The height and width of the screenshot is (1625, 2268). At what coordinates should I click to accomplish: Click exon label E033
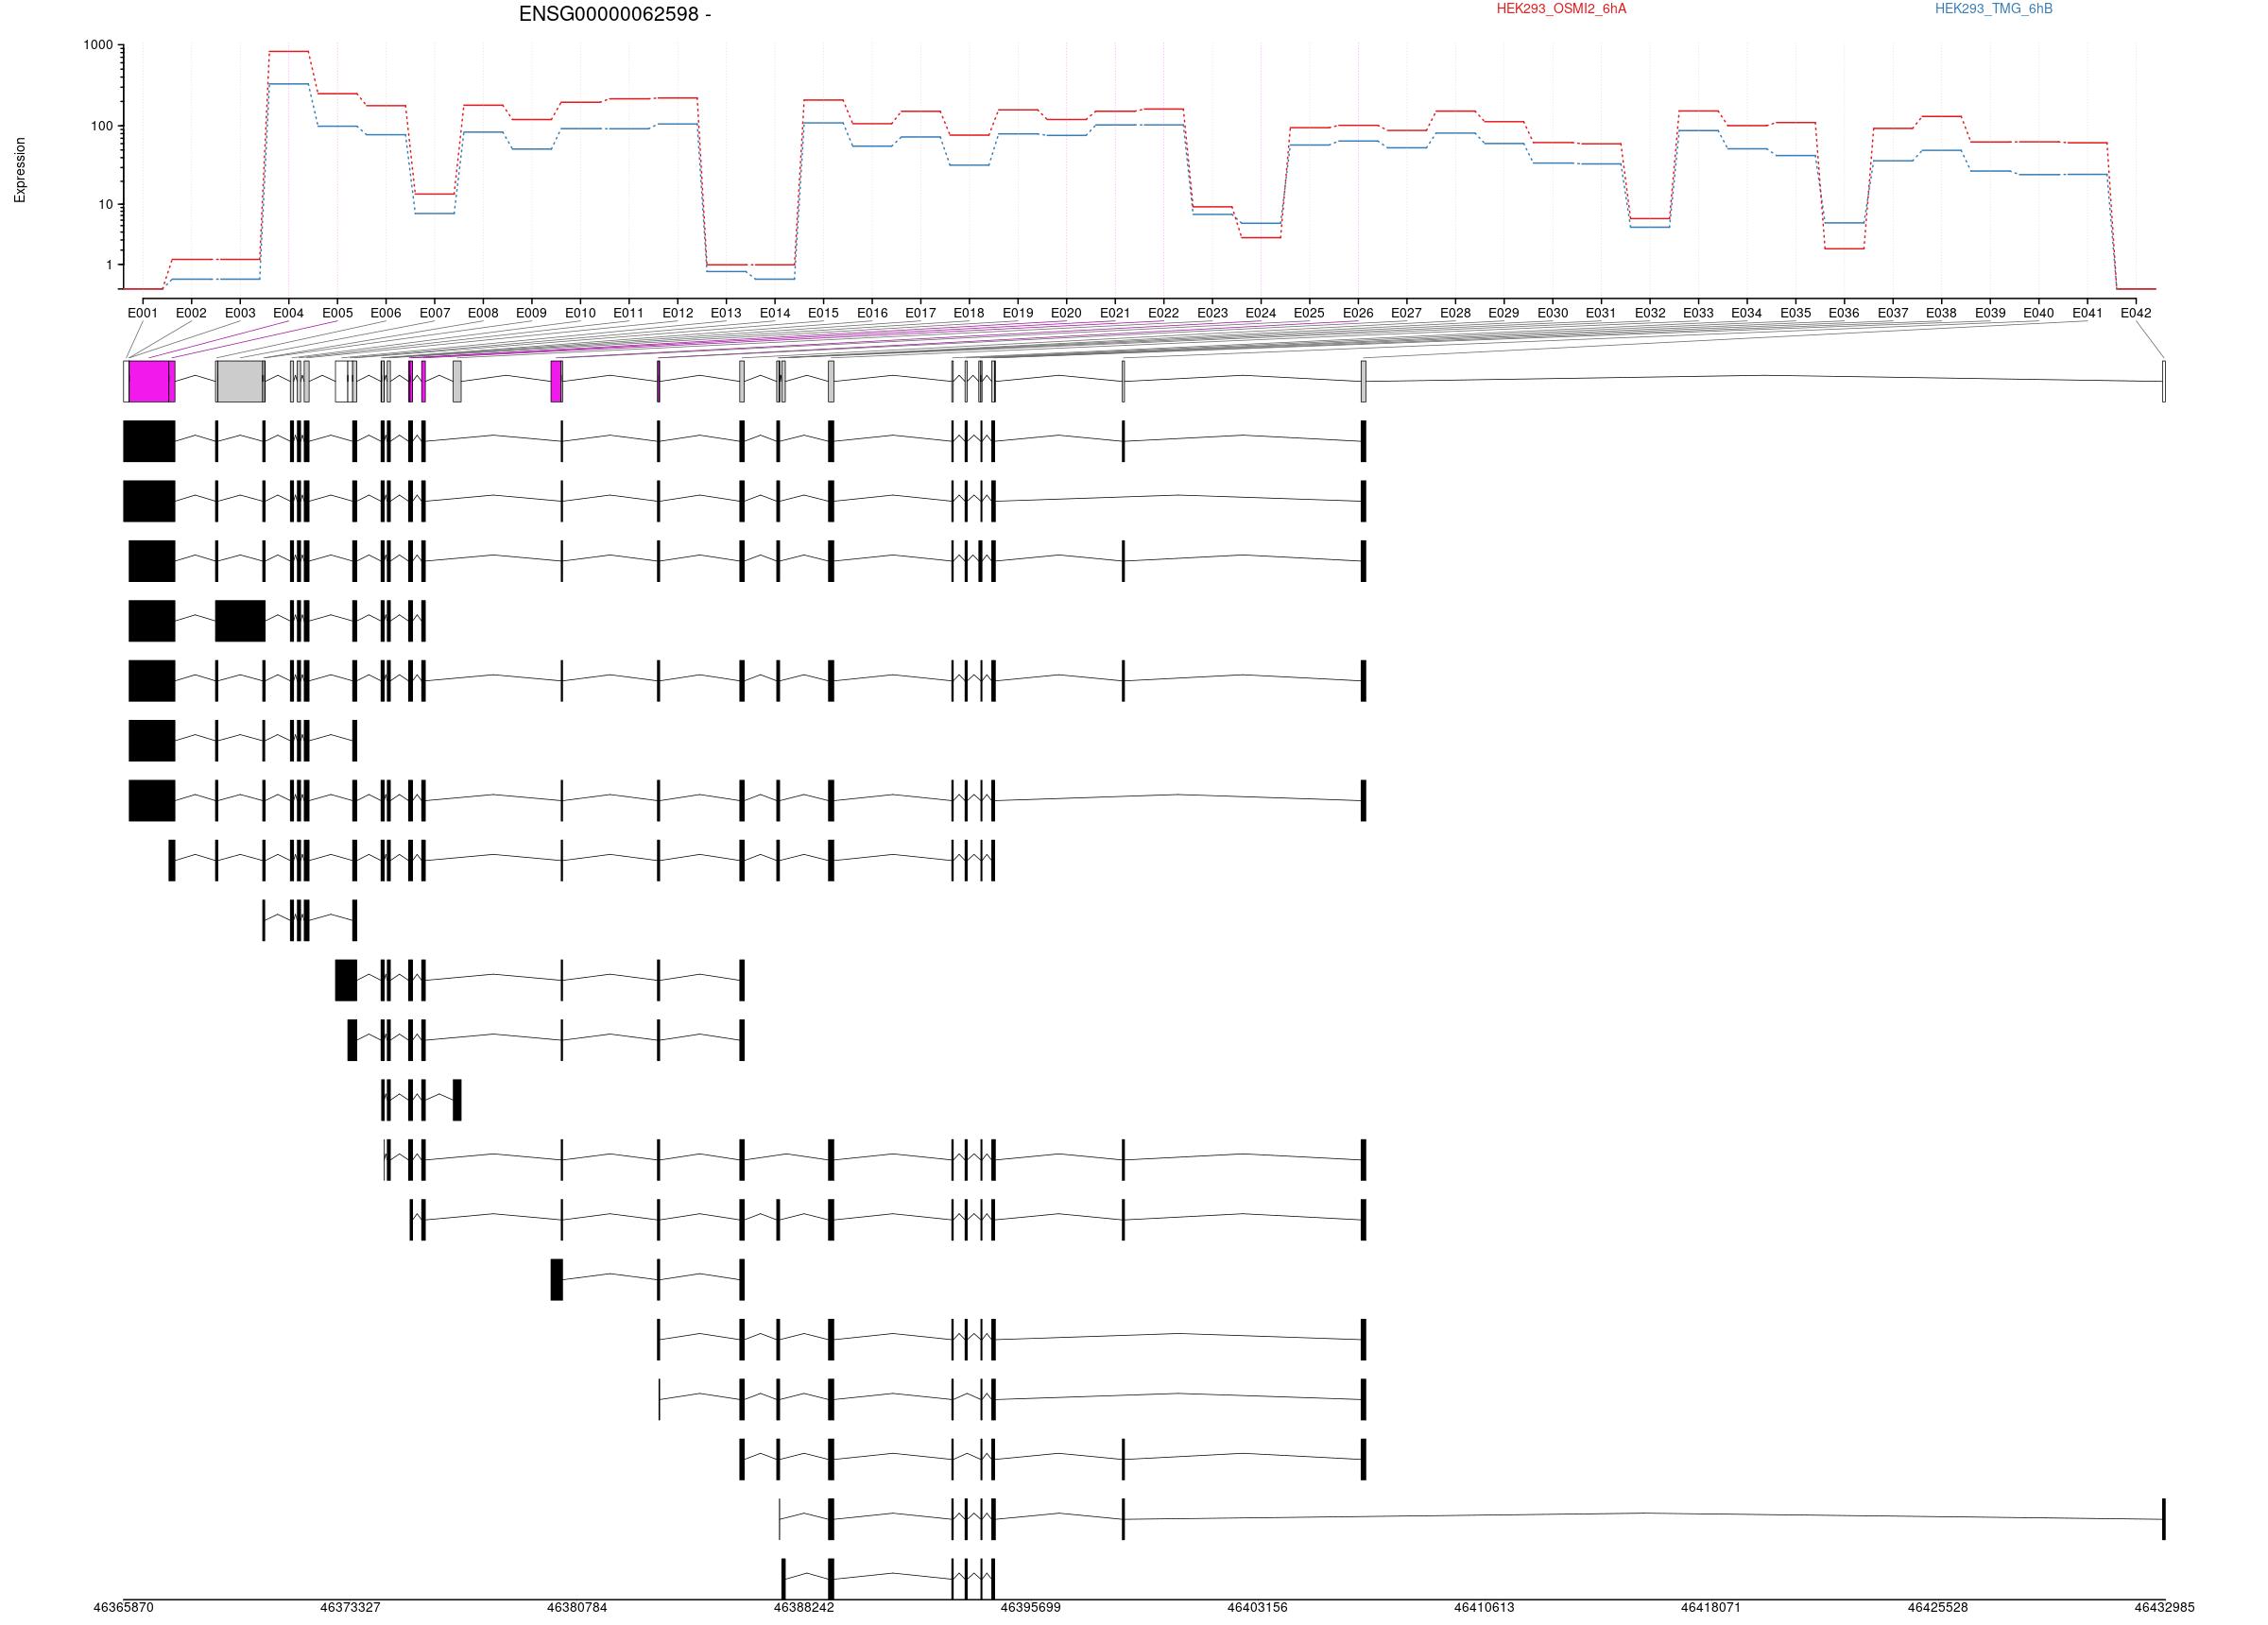click(1698, 313)
